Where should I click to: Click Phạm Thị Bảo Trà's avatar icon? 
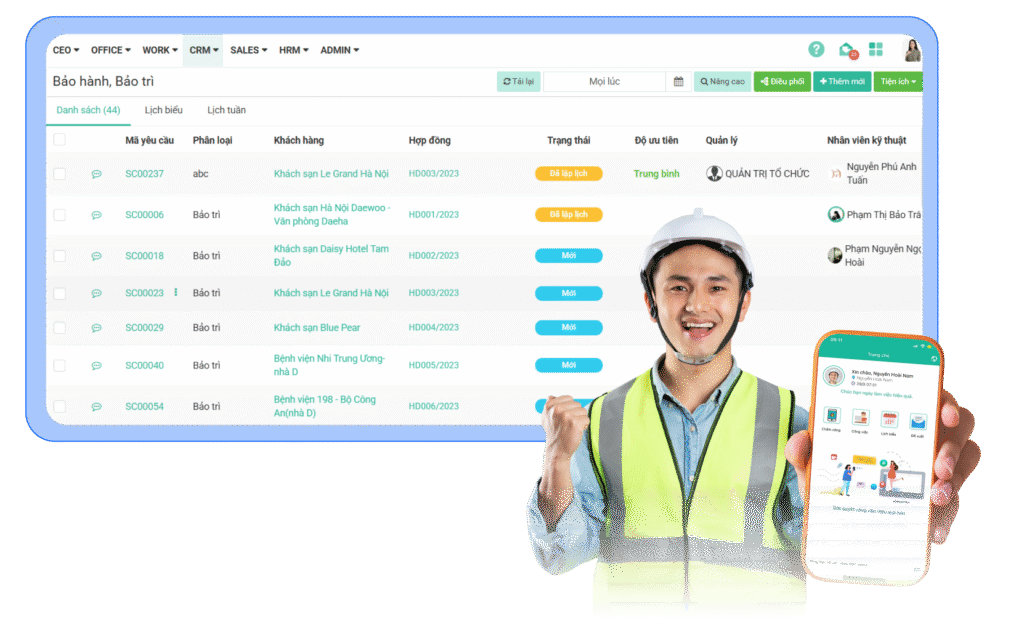click(835, 212)
